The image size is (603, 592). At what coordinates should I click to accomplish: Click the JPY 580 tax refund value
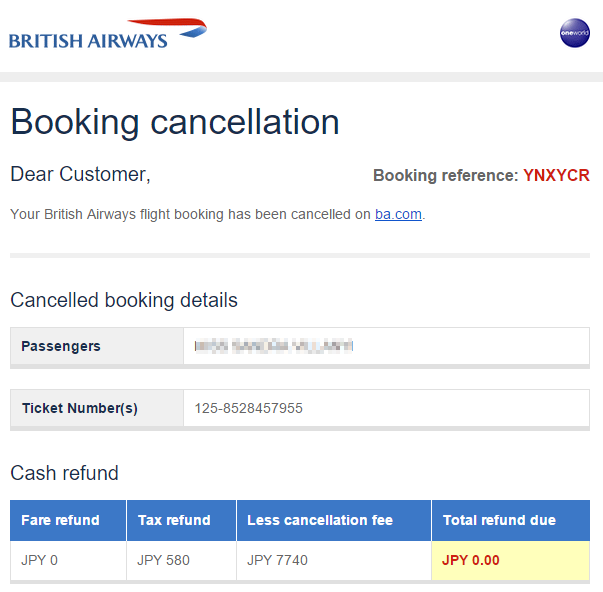pos(163,560)
